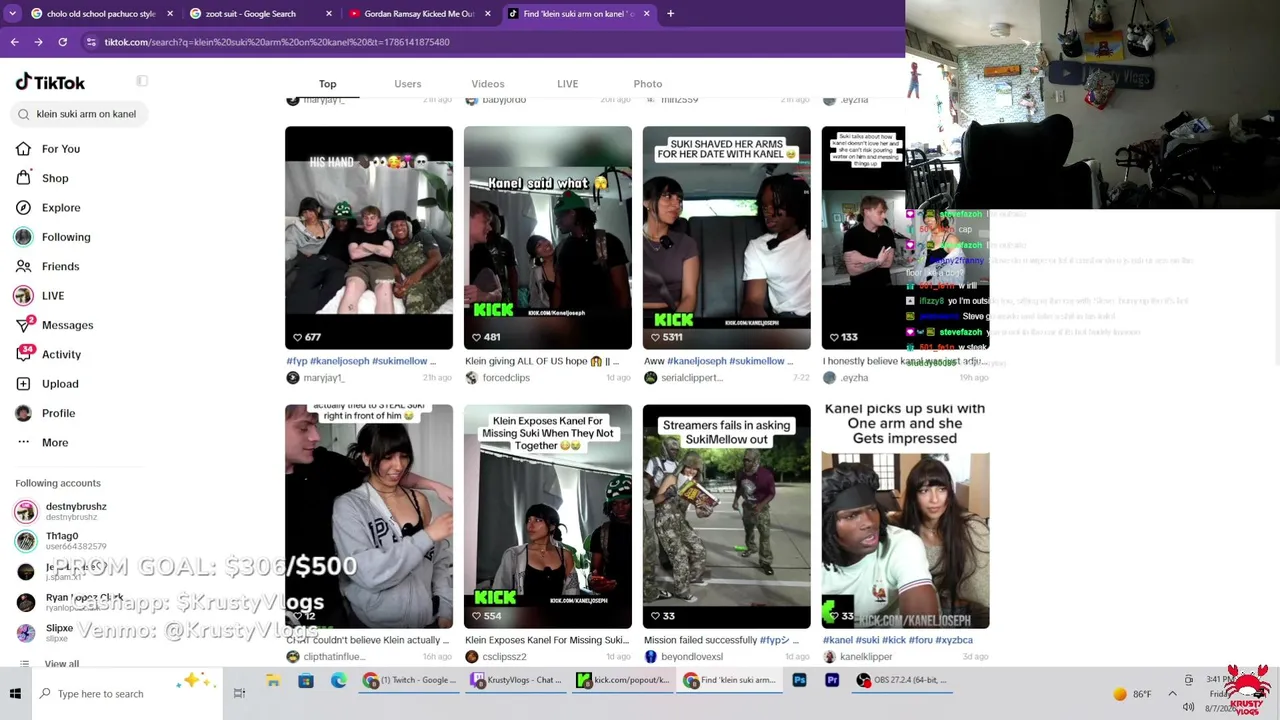Open the 'actually tried to STEAL Suki' video thumbnail

click(x=369, y=517)
